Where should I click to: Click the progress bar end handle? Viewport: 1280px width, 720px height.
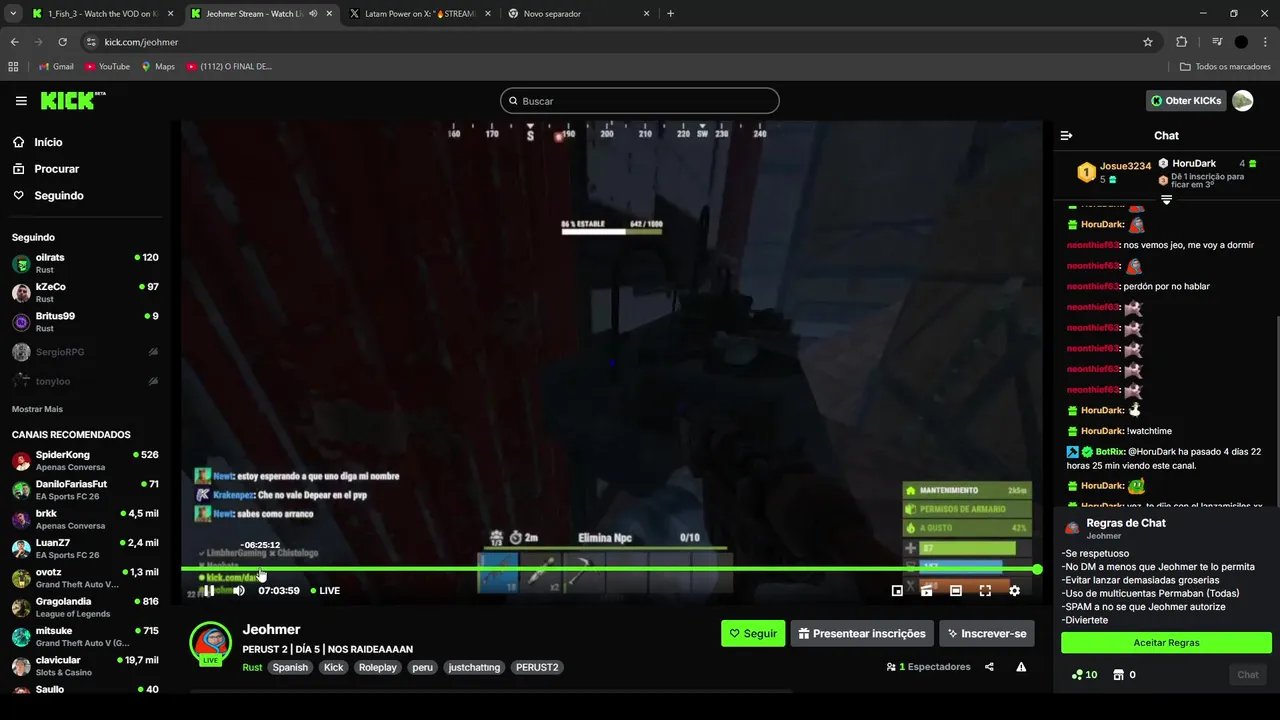pyautogui.click(x=1037, y=569)
